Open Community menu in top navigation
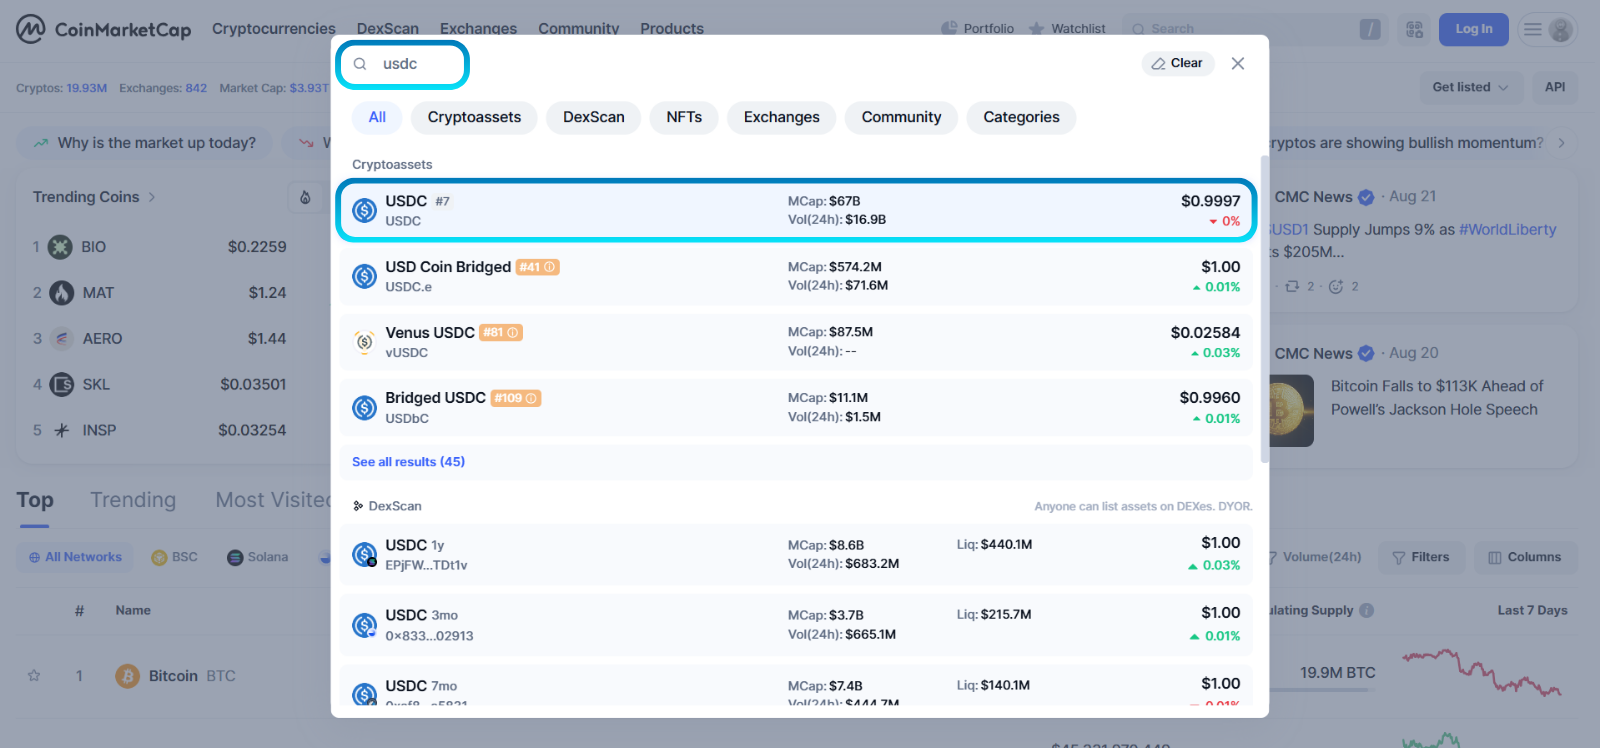This screenshot has height=748, width=1600. click(x=579, y=29)
